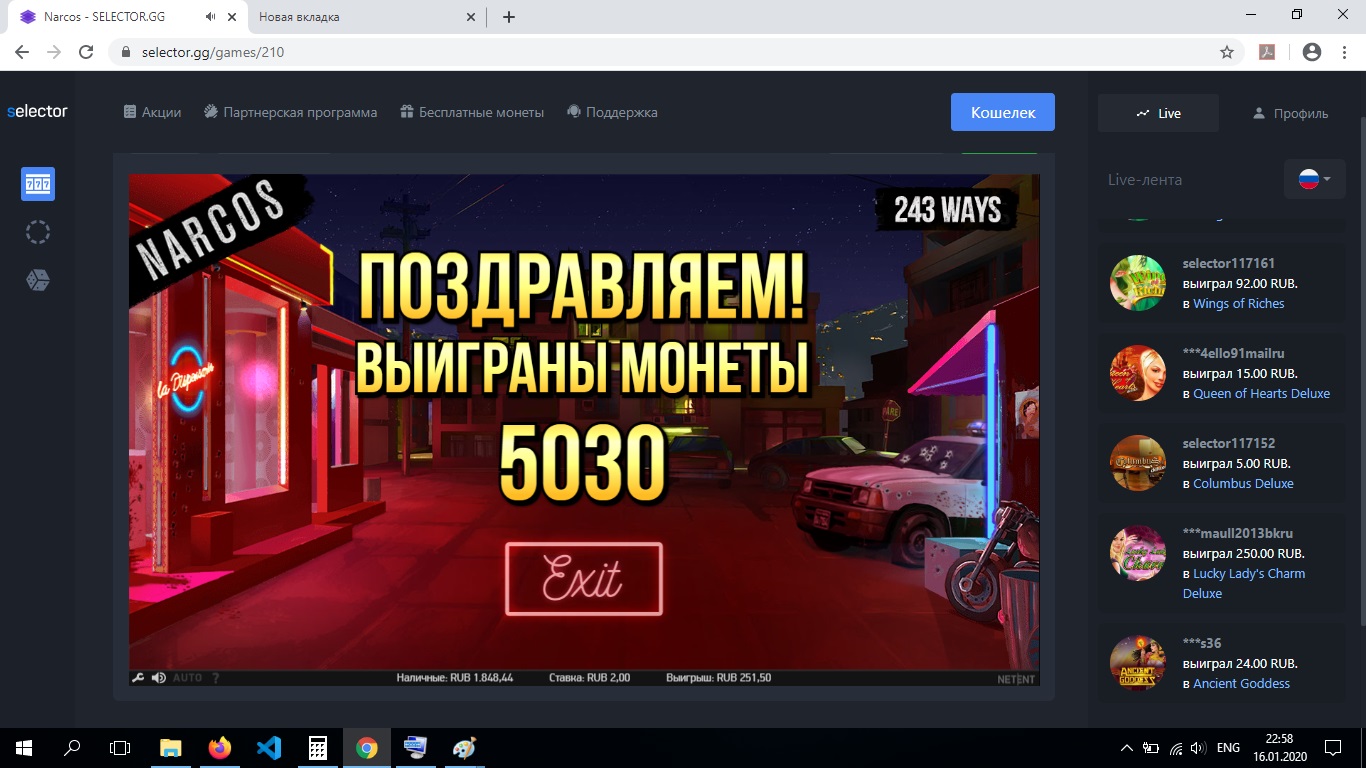Go back in the browser
1366x768 pixels.
[22, 52]
